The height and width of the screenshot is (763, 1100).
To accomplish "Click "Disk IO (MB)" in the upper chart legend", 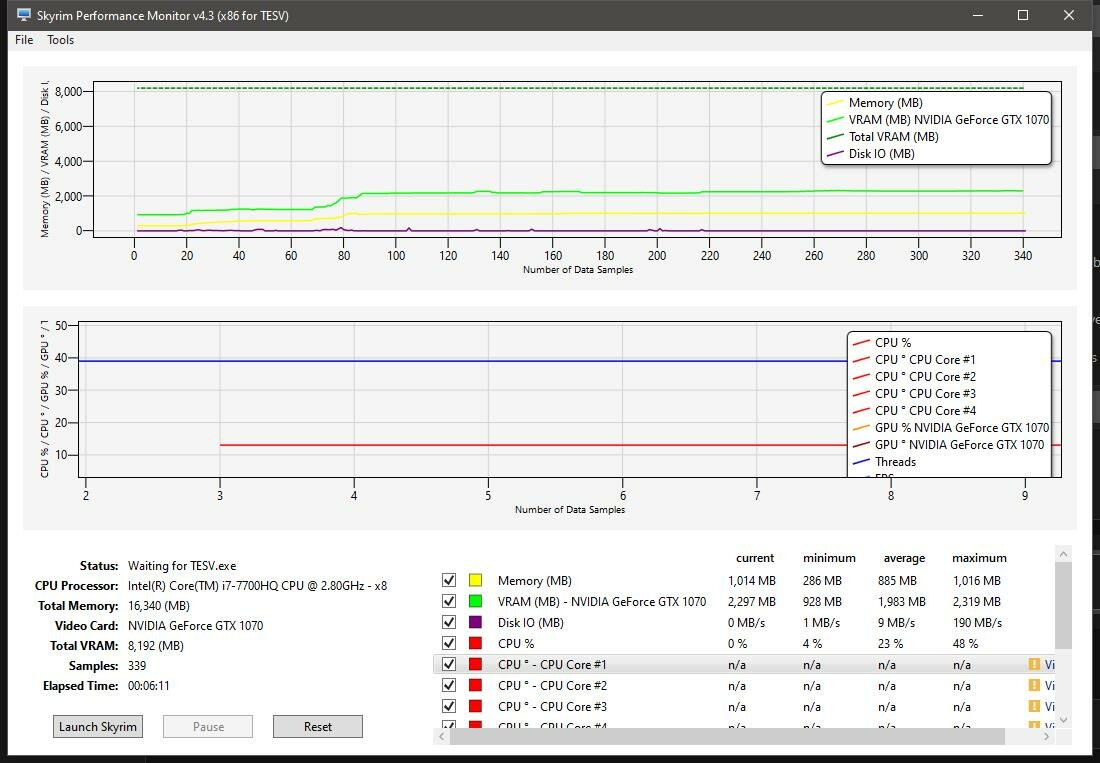I will (x=881, y=154).
